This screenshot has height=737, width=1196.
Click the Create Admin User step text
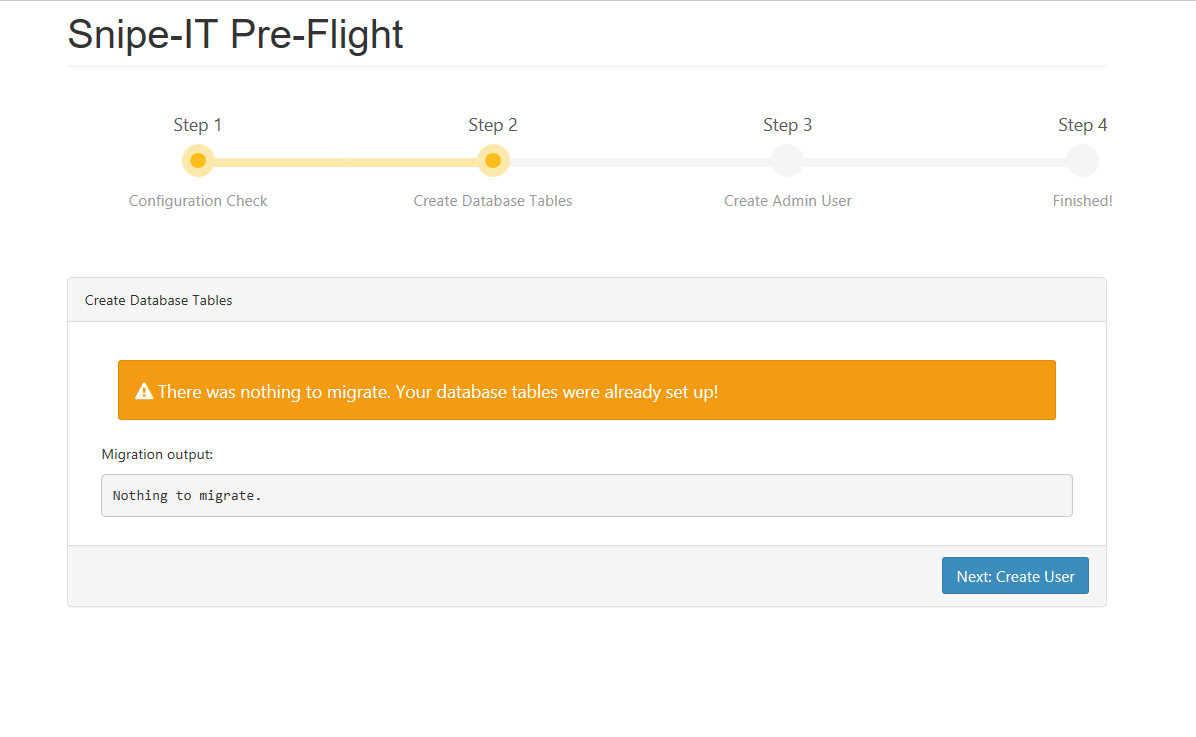pos(788,201)
